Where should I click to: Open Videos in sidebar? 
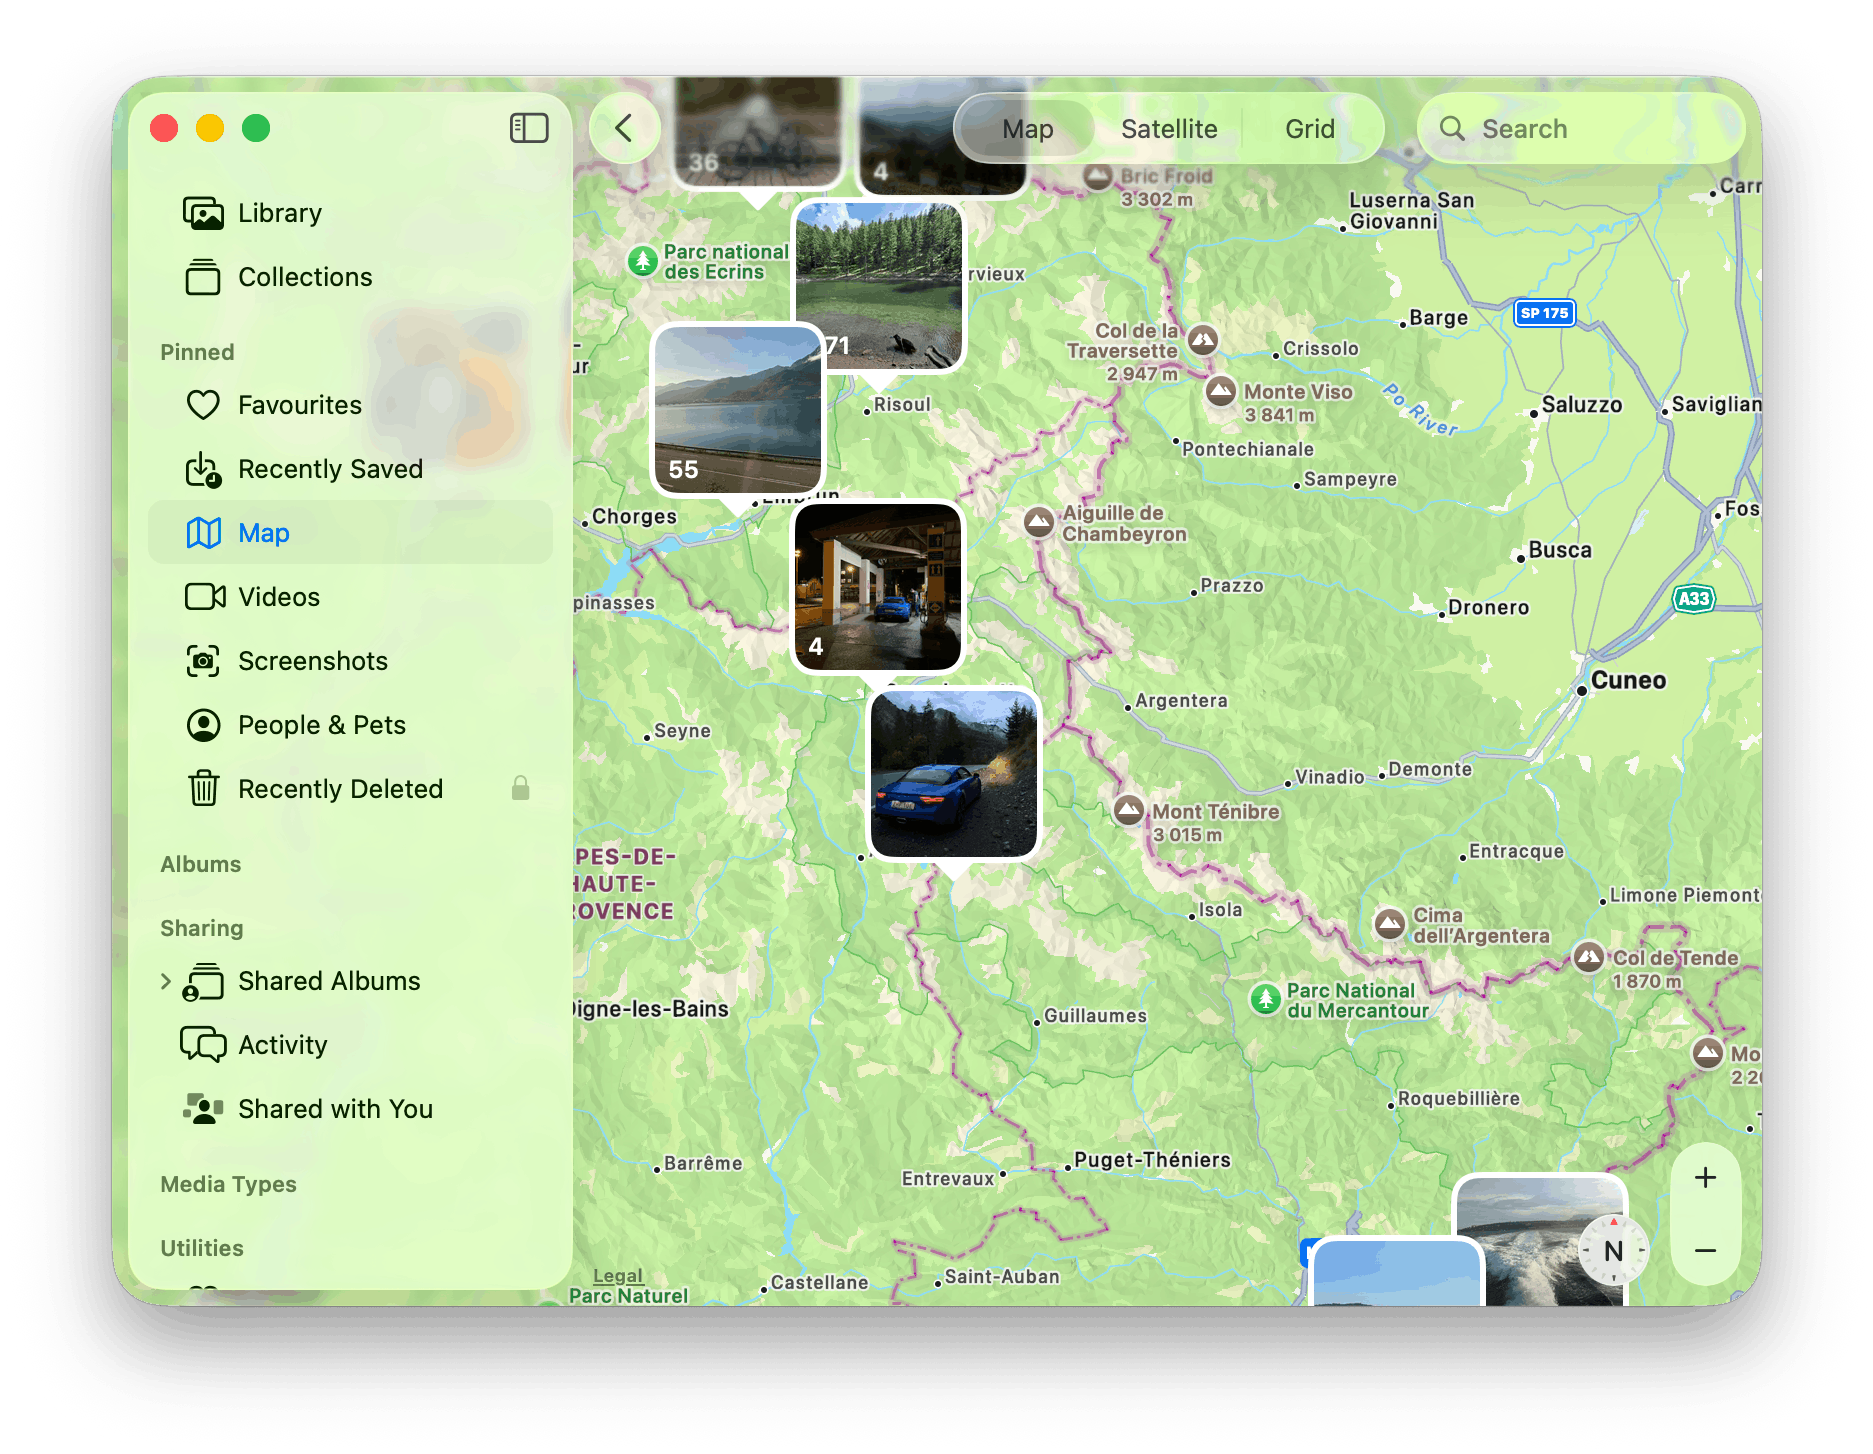click(278, 597)
